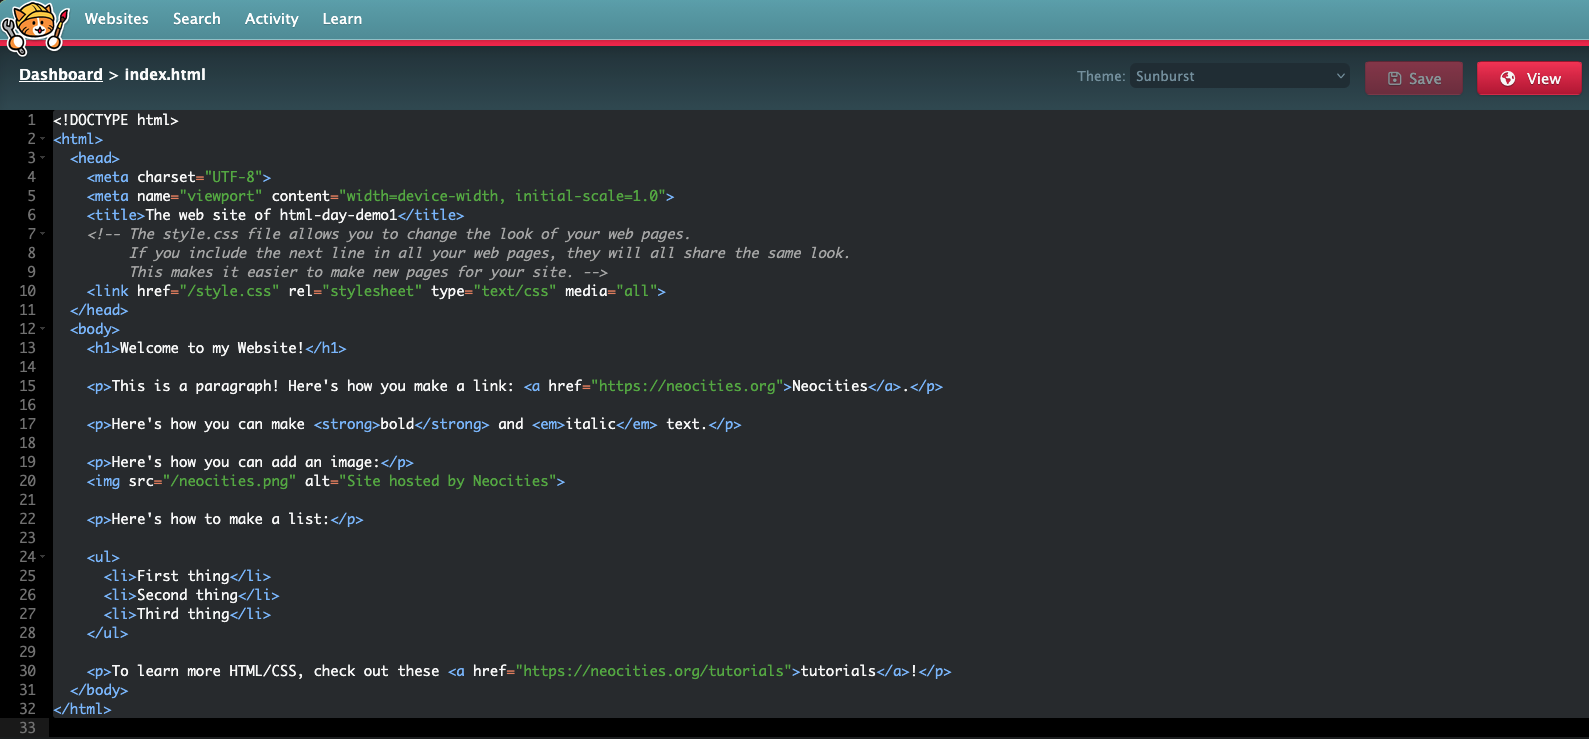Open the Search page
Screen dimensions: 1589x739
(196, 19)
